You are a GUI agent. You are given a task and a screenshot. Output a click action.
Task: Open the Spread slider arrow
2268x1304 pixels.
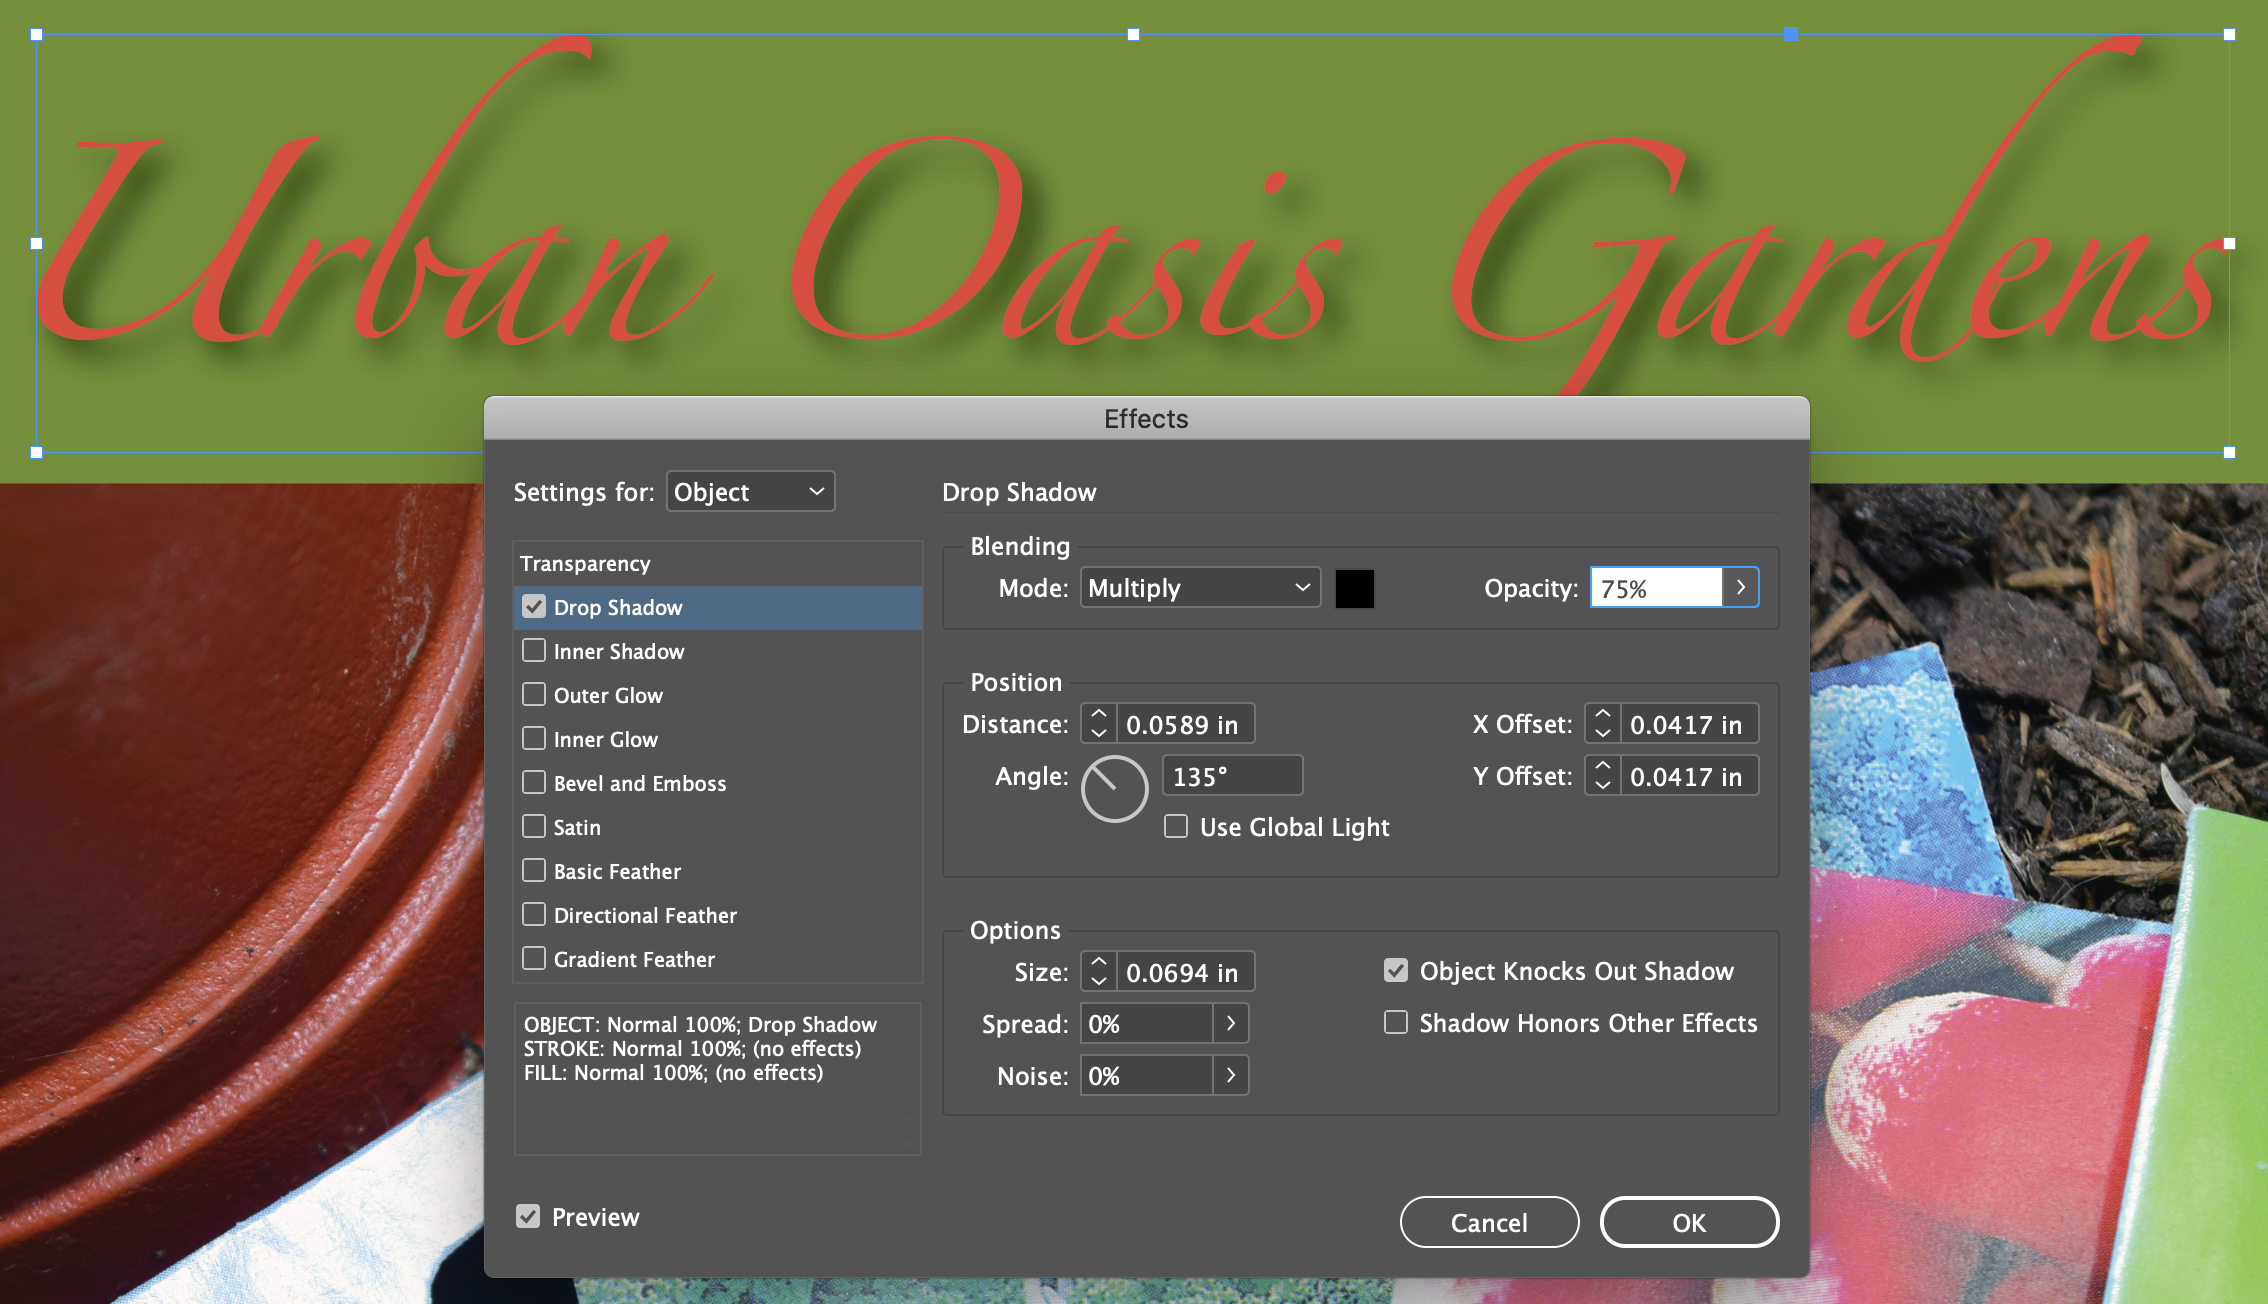pos(1231,1024)
